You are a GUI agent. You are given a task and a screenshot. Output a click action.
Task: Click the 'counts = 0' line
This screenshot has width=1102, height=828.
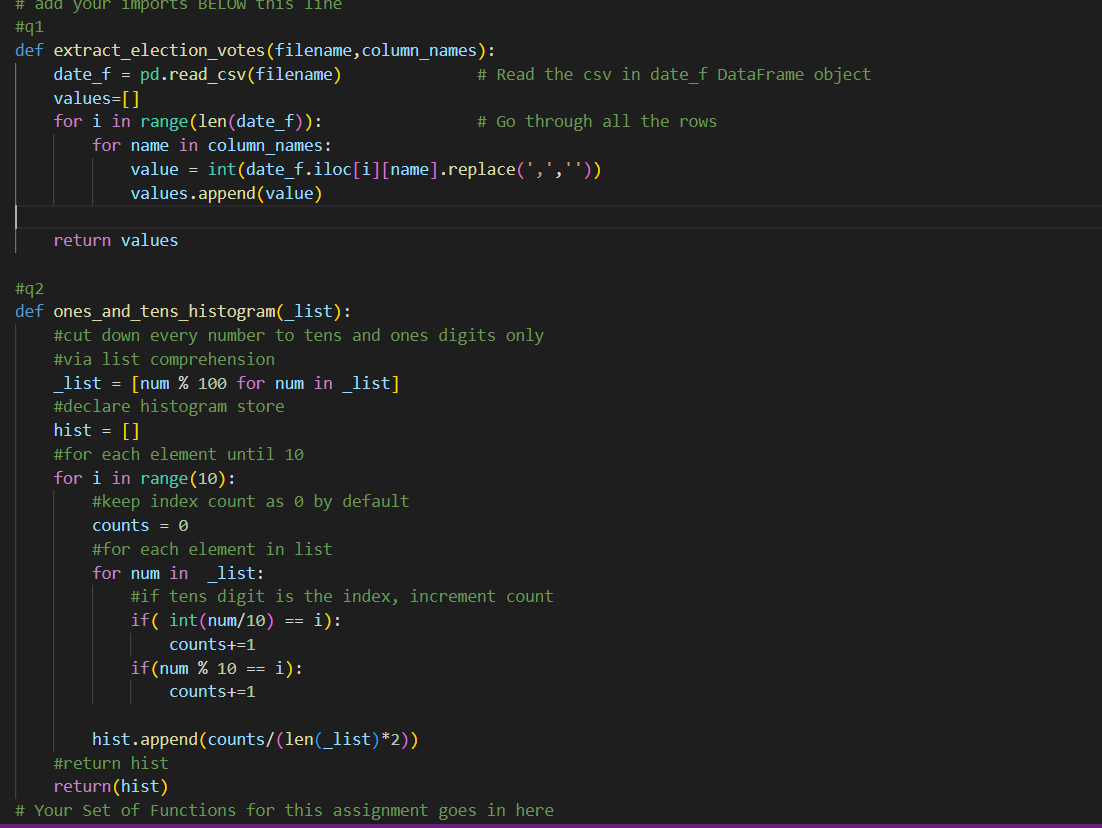(140, 526)
